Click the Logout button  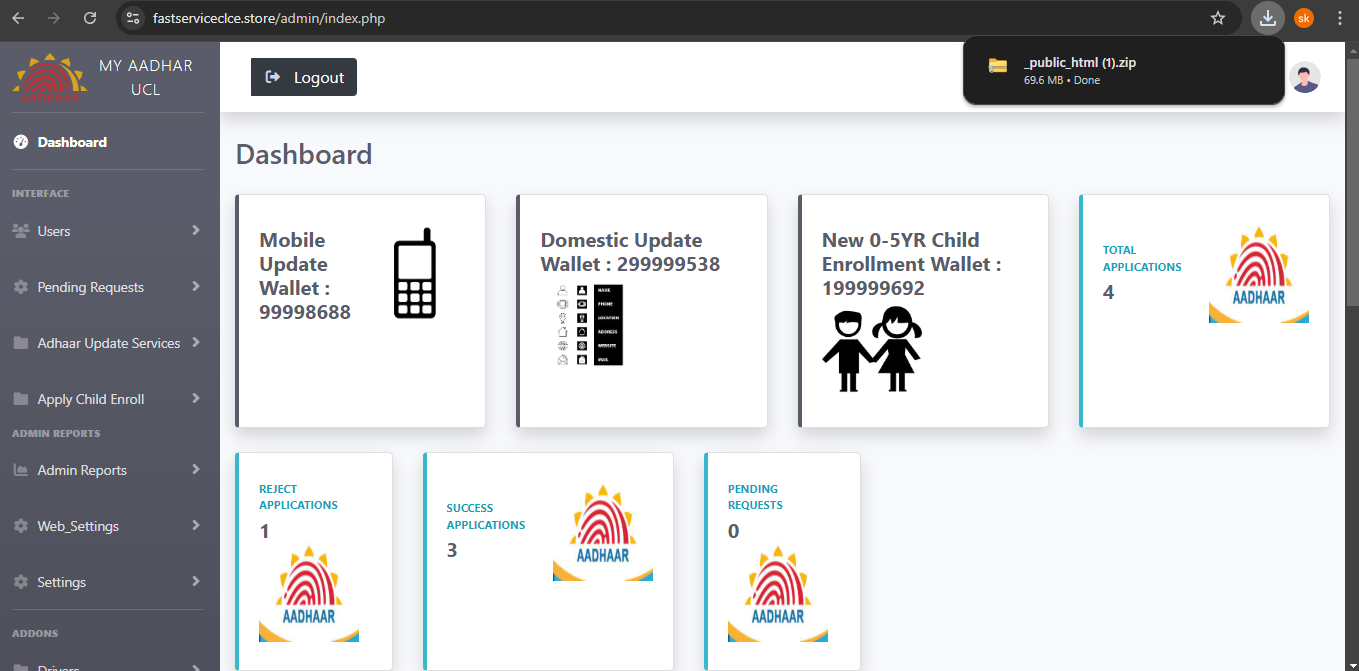click(304, 77)
